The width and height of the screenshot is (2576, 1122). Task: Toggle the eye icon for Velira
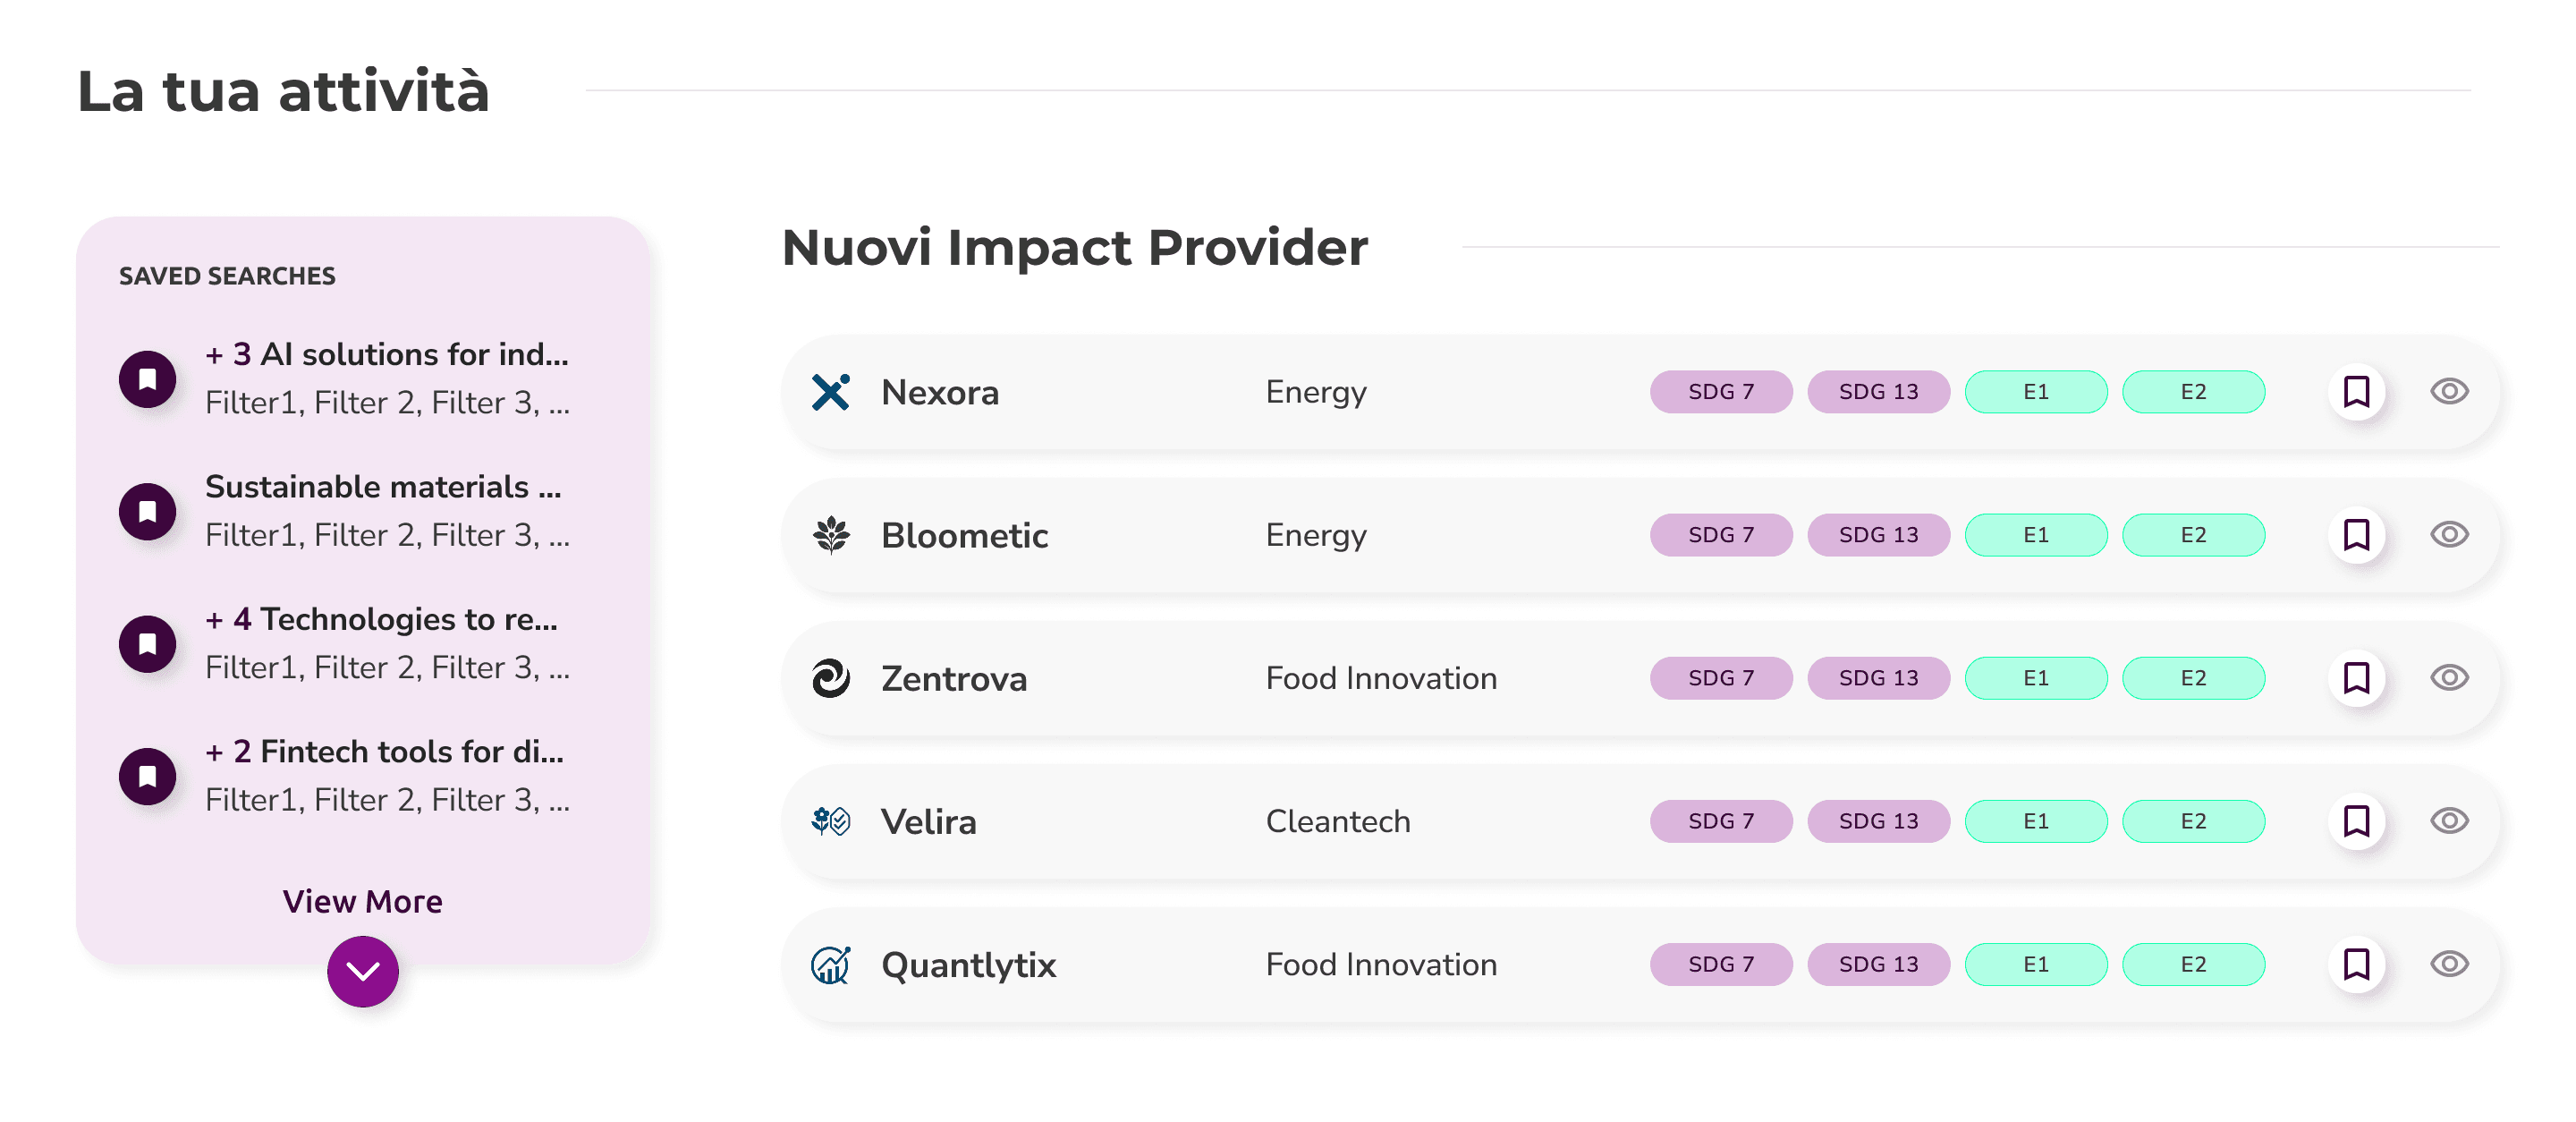(x=2449, y=821)
